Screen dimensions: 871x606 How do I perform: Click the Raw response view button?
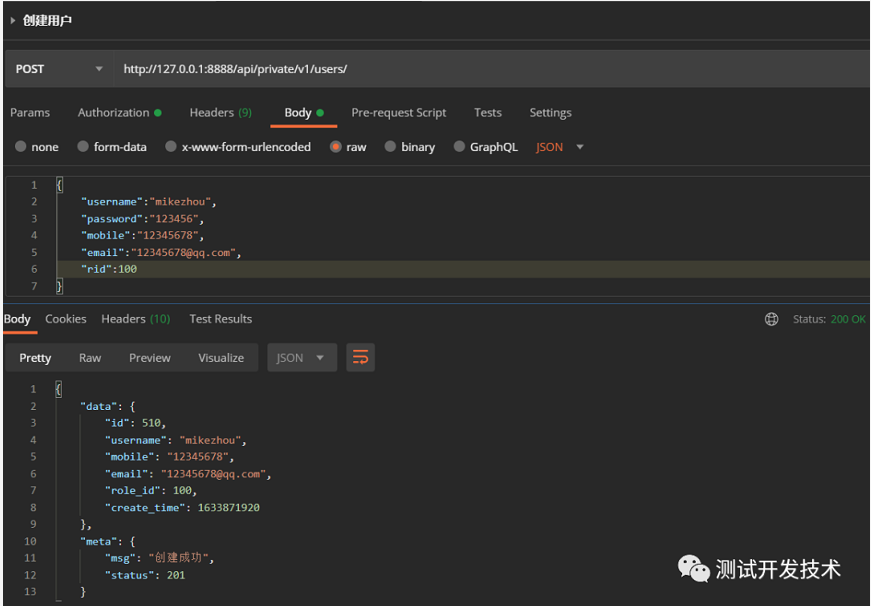click(x=90, y=358)
